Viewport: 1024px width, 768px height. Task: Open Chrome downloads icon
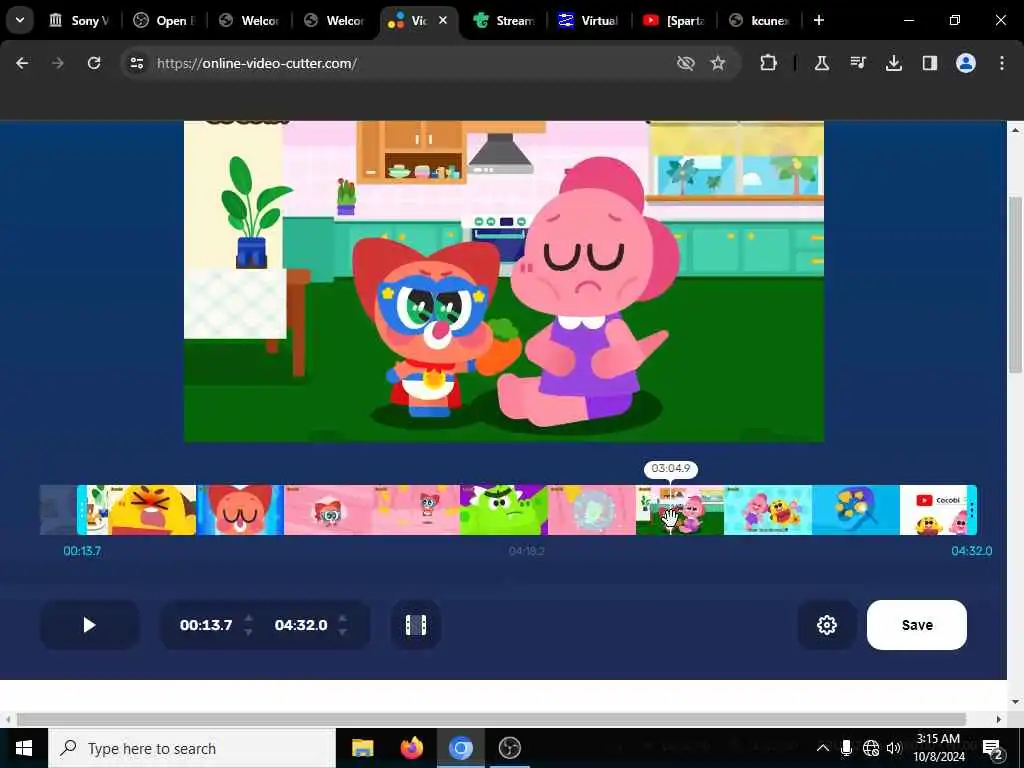(x=893, y=63)
